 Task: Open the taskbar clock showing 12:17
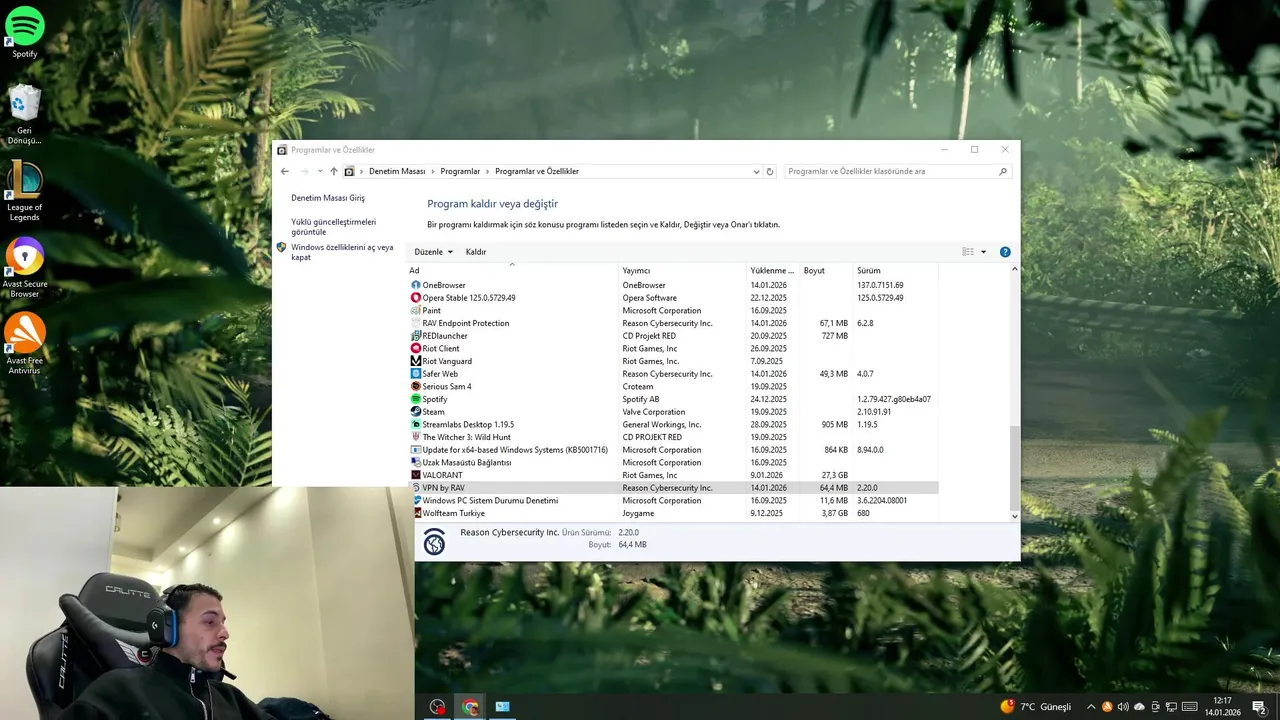point(1222,707)
